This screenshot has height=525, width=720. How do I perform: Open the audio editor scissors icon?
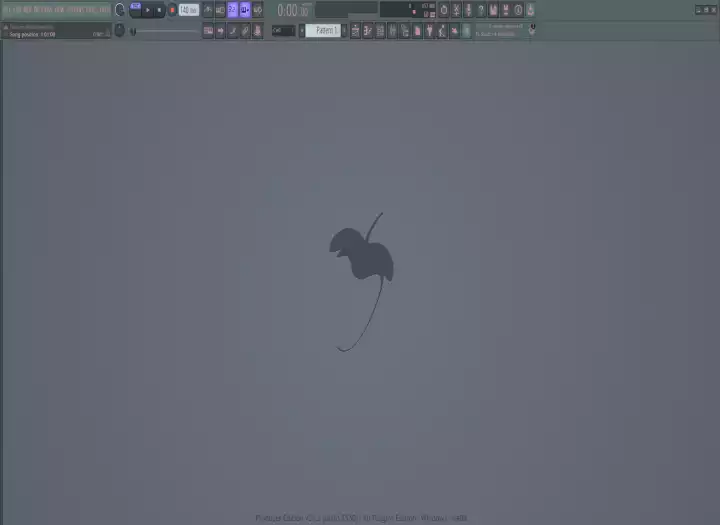coord(456,10)
